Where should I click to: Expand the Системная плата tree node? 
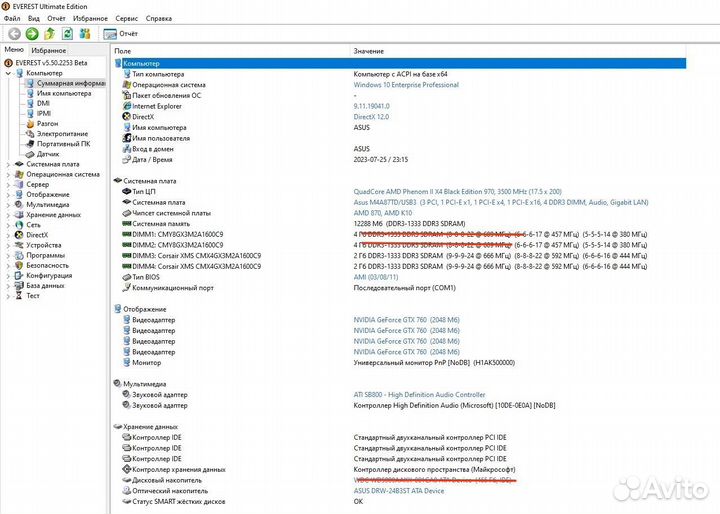(8, 164)
